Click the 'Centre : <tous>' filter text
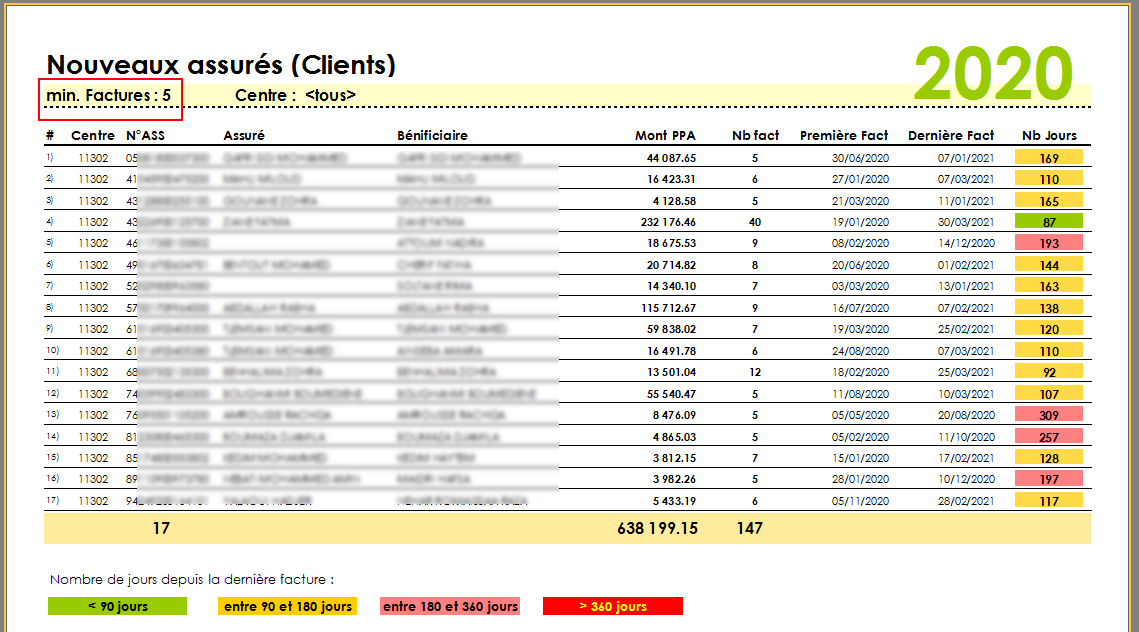Image resolution: width=1139 pixels, height=632 pixels. point(295,95)
